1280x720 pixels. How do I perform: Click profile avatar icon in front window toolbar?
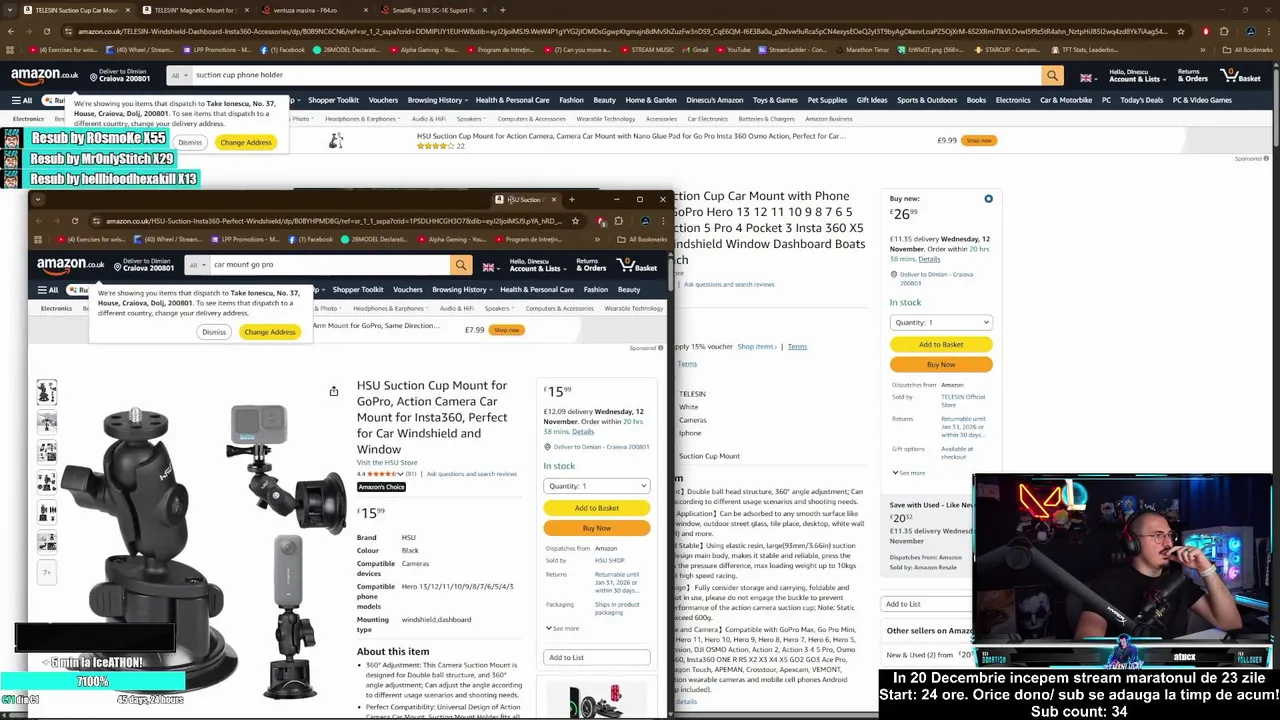point(645,221)
